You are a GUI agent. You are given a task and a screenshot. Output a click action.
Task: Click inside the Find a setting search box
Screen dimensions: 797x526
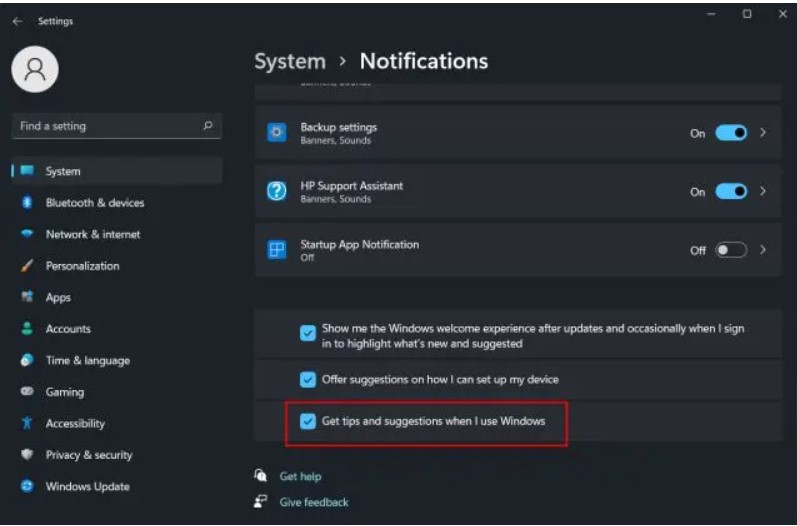coord(105,126)
